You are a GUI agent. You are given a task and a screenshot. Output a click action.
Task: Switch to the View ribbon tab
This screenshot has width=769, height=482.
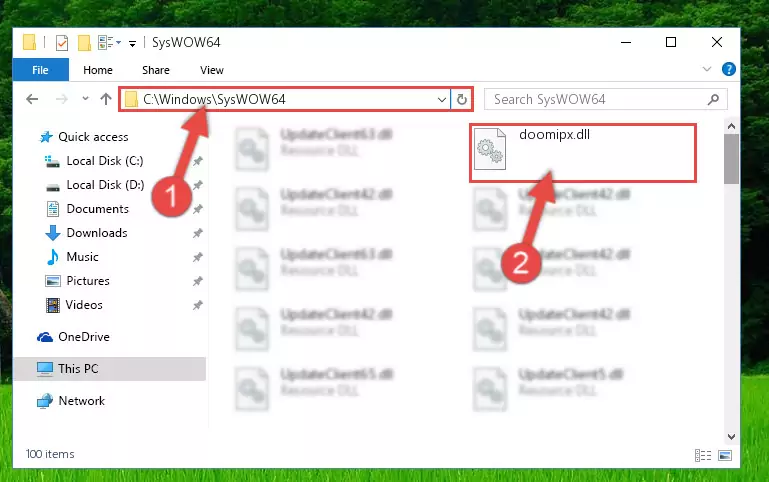point(212,70)
